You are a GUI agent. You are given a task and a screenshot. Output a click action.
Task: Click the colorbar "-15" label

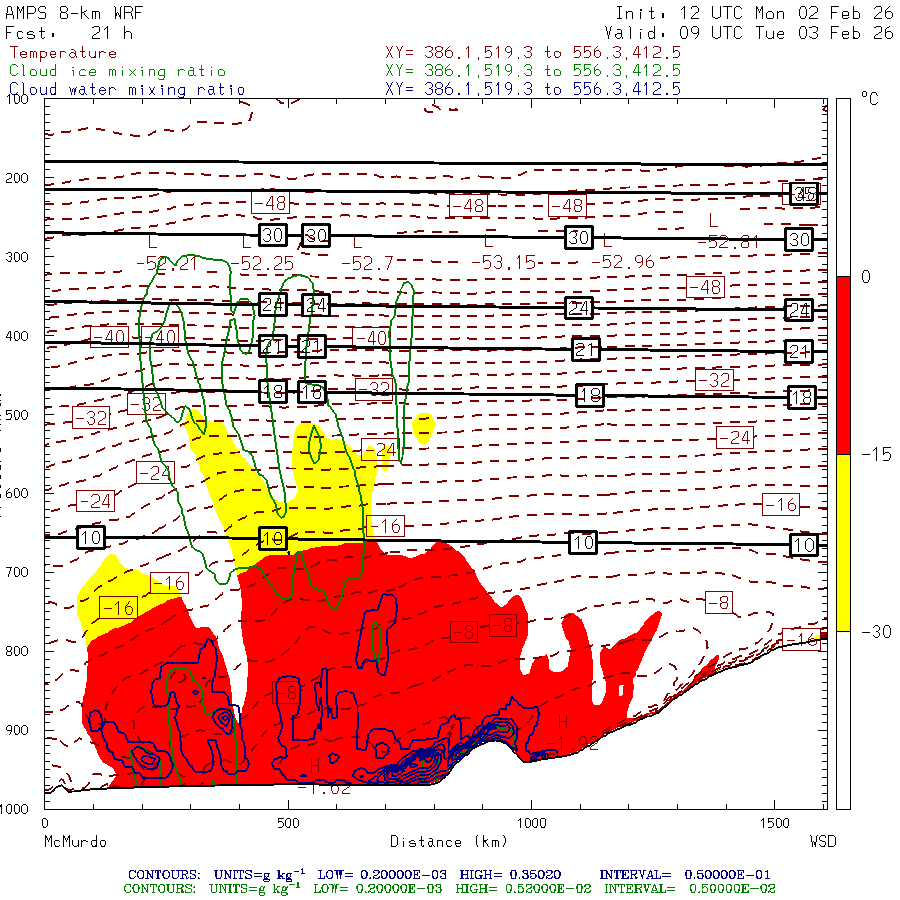[876, 455]
